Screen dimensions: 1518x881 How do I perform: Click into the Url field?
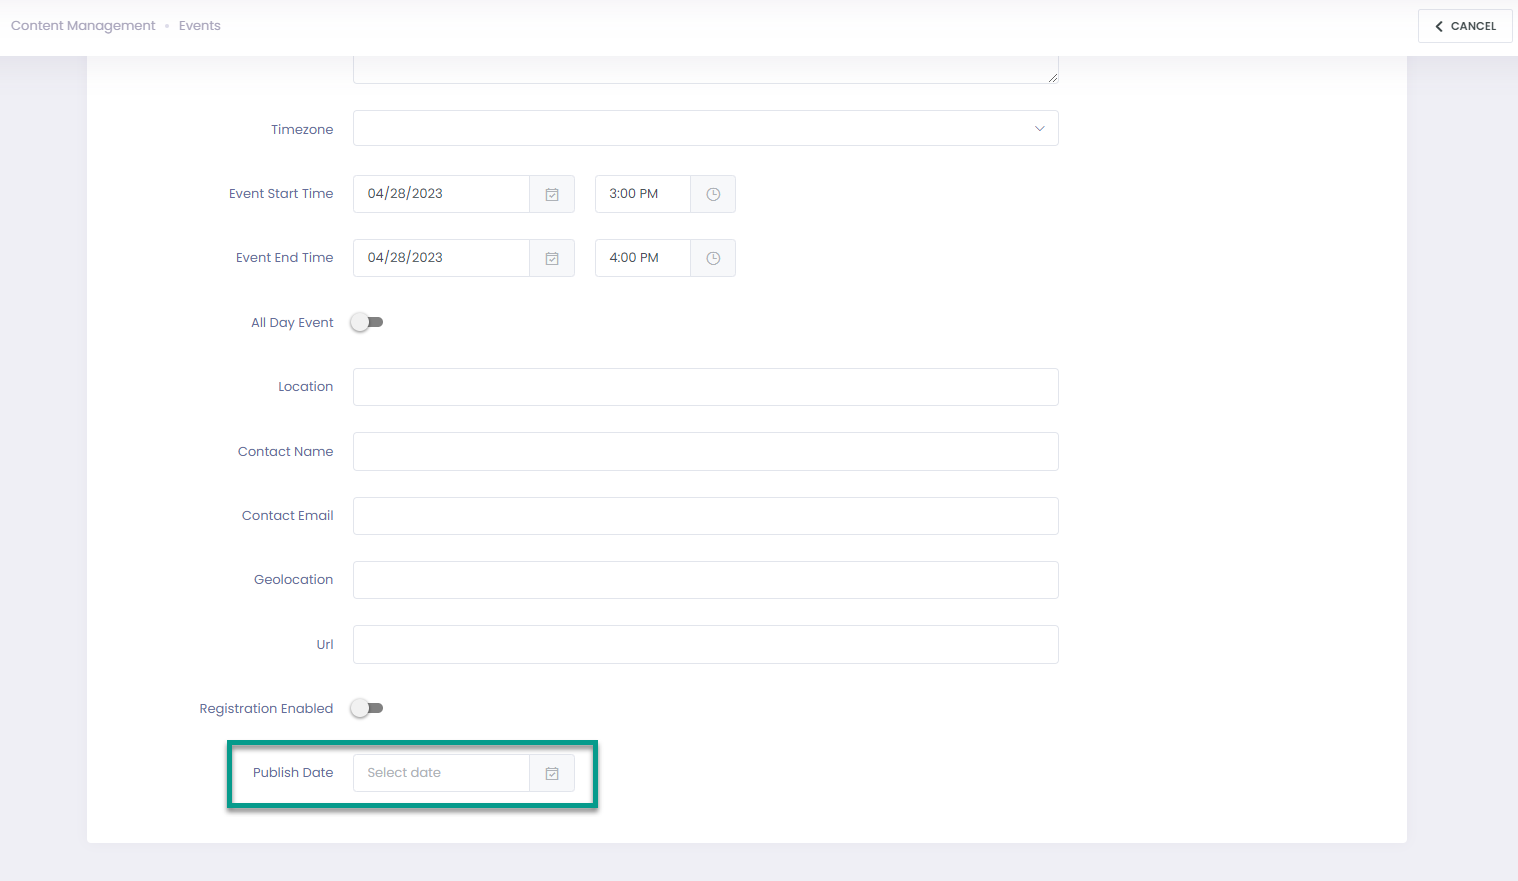[705, 644]
